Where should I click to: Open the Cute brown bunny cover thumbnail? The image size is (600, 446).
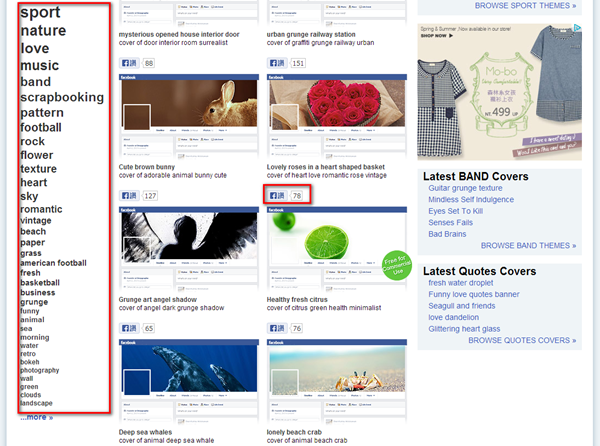coord(189,116)
